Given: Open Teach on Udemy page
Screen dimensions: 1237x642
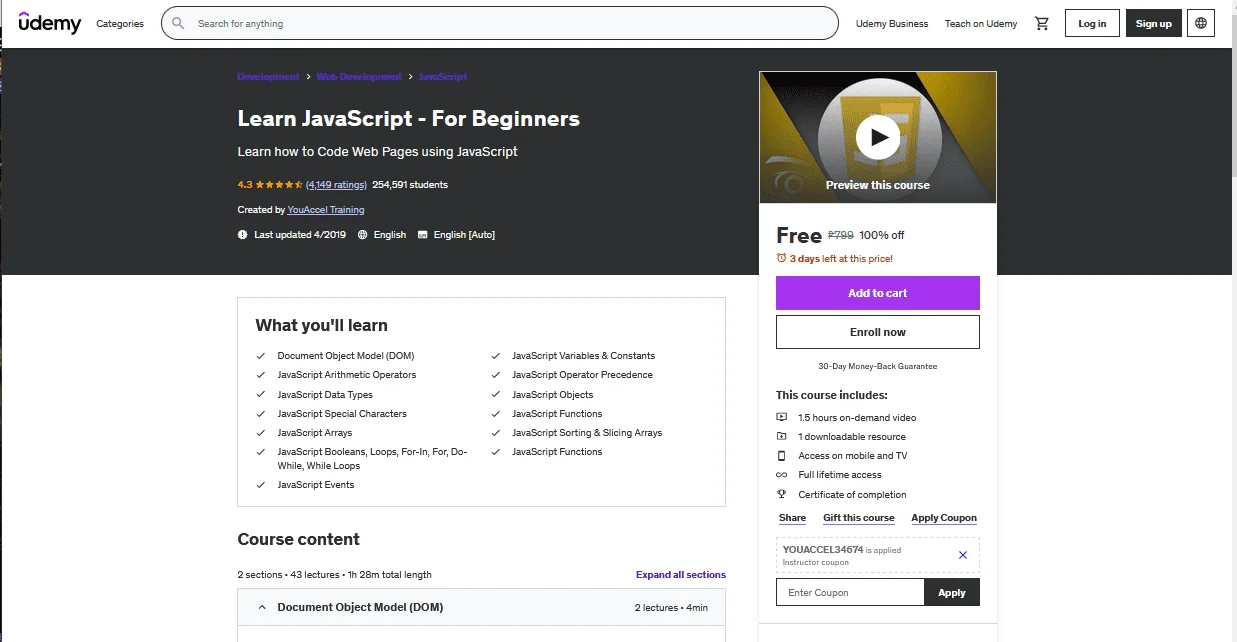Looking at the screenshot, I should 981,23.
